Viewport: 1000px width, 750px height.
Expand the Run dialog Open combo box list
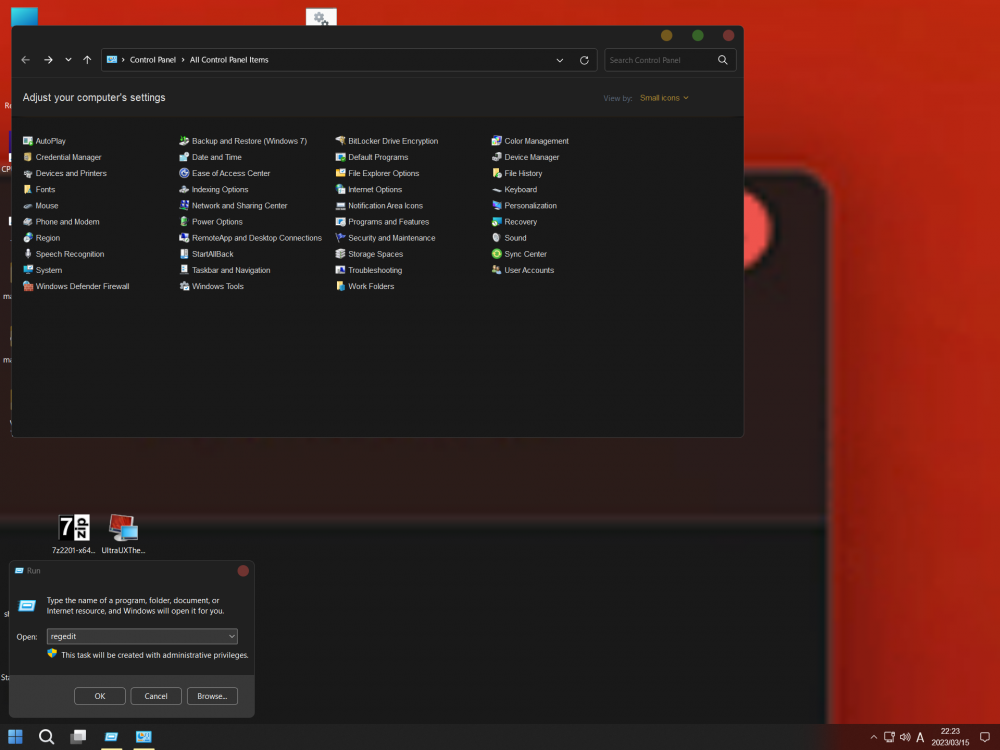point(232,636)
